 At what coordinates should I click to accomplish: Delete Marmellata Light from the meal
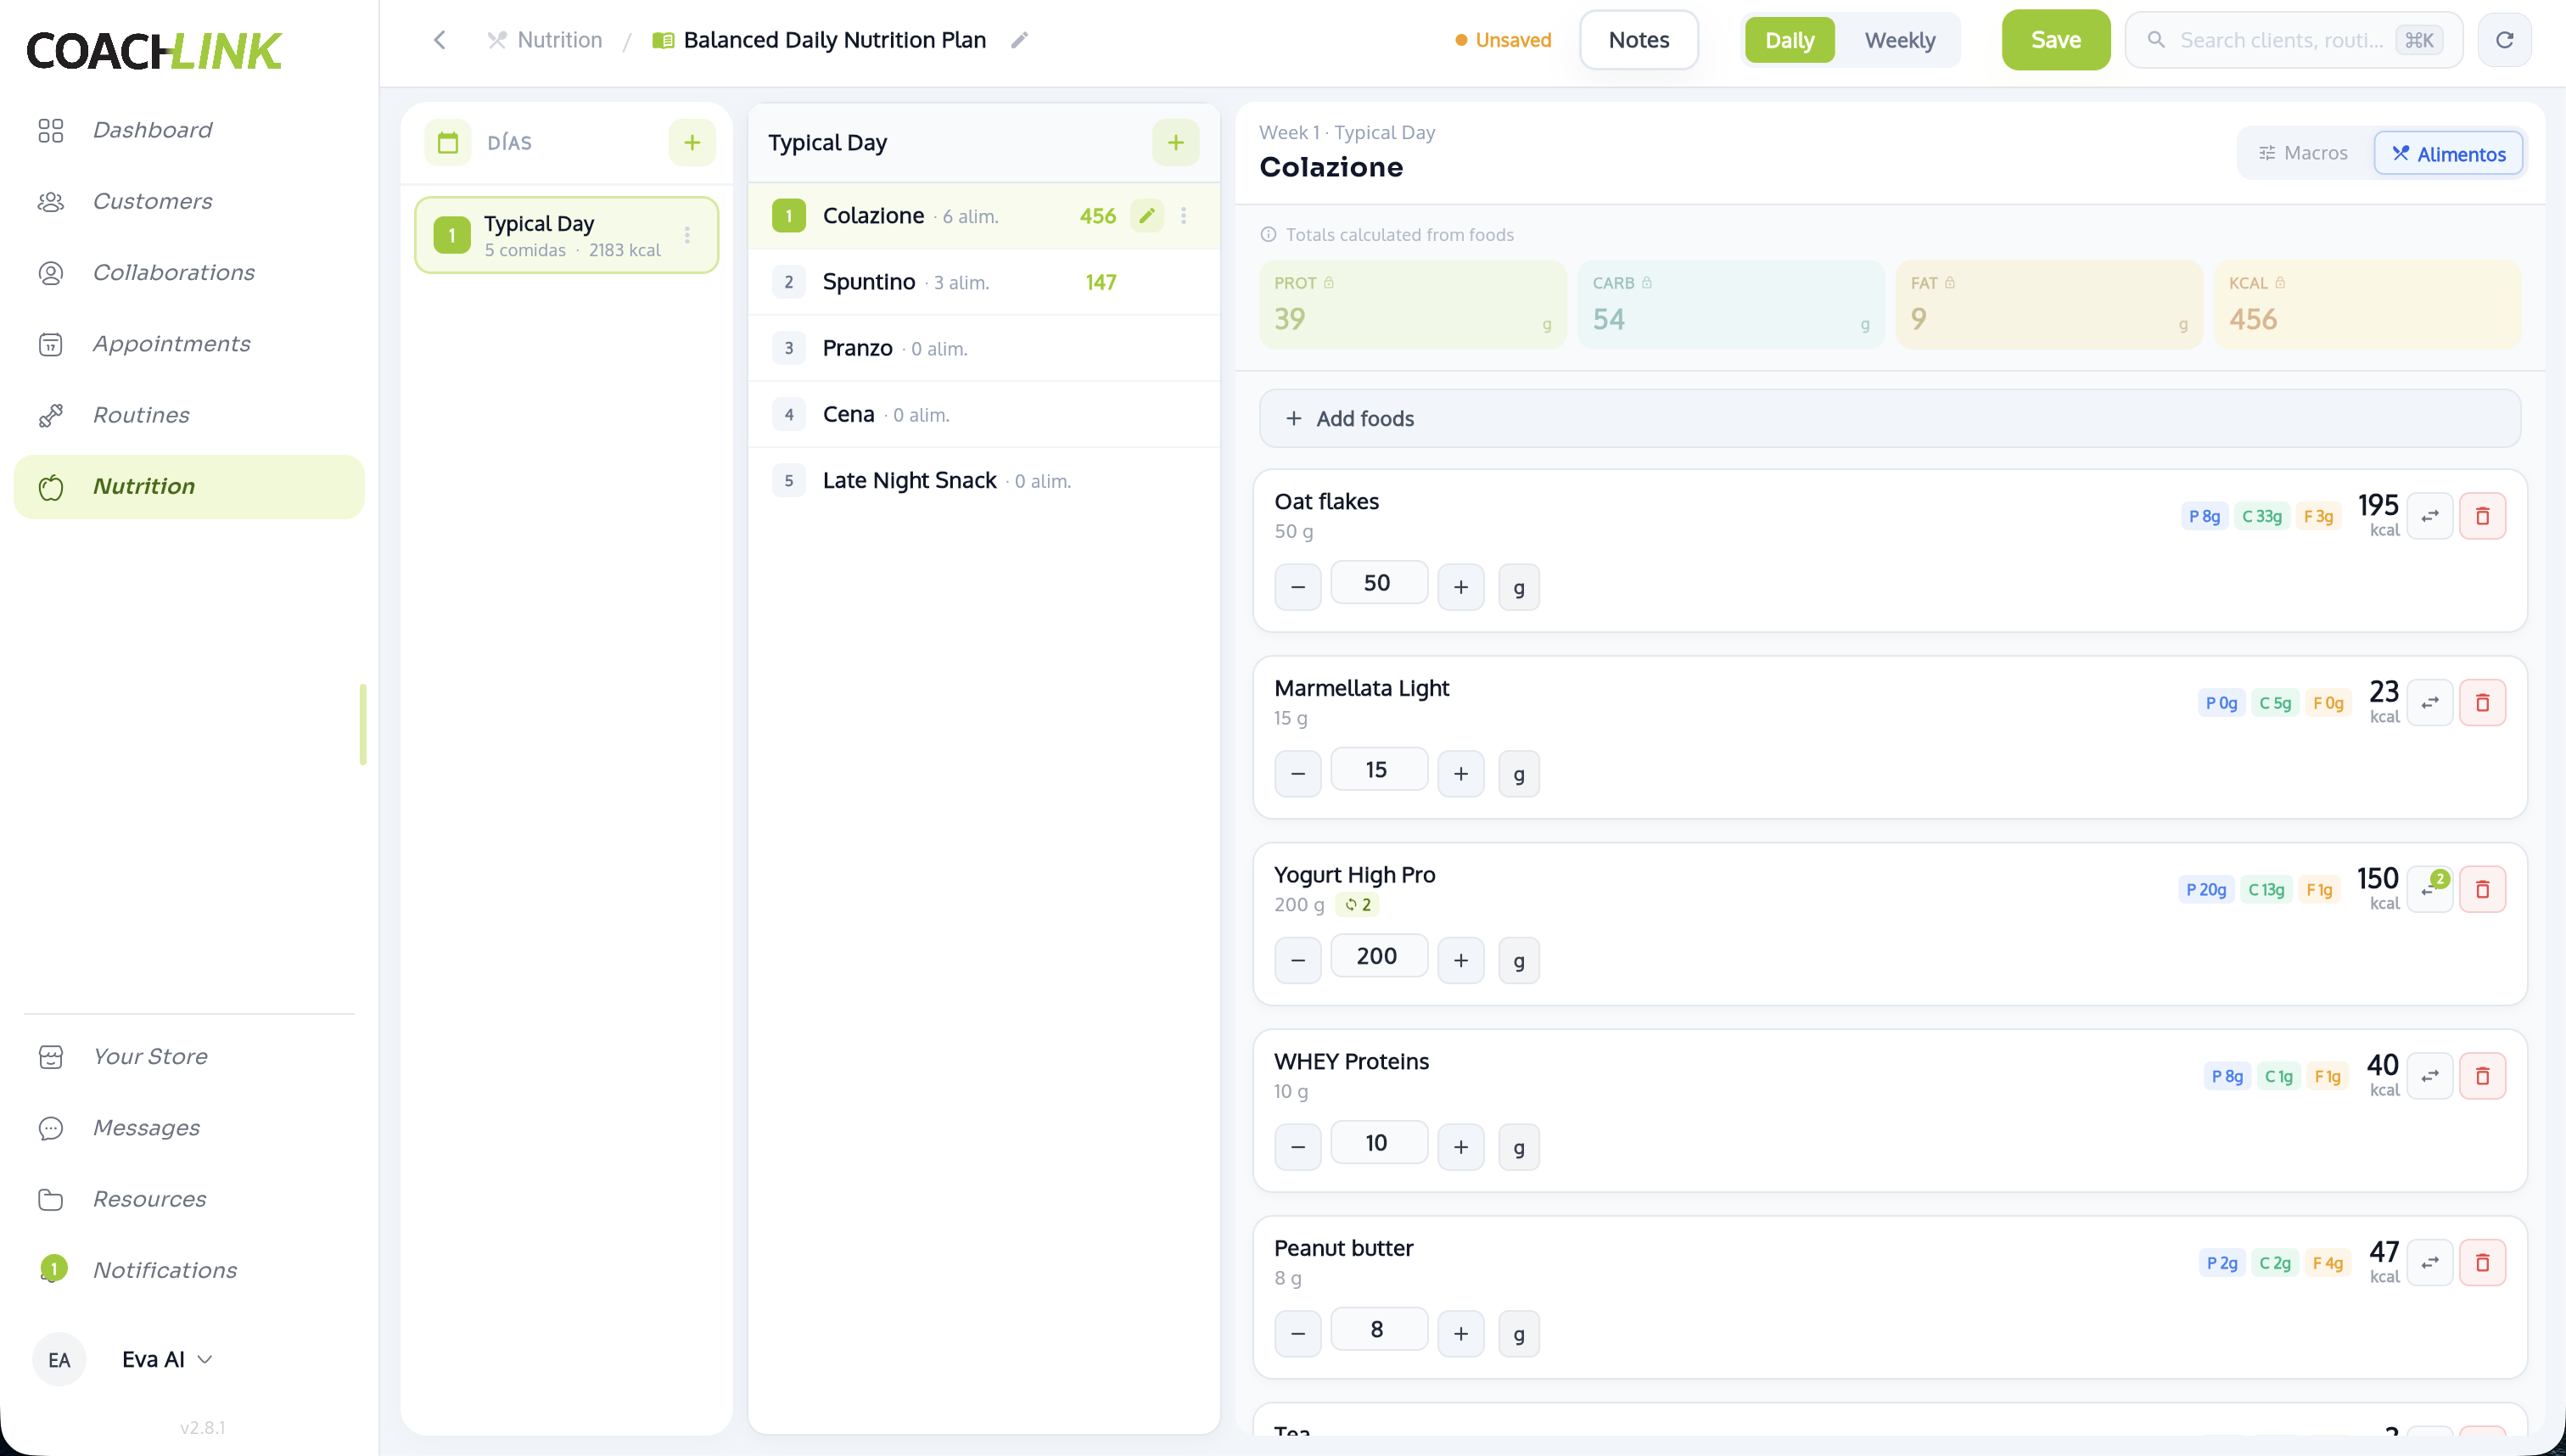pyautogui.click(x=2482, y=703)
